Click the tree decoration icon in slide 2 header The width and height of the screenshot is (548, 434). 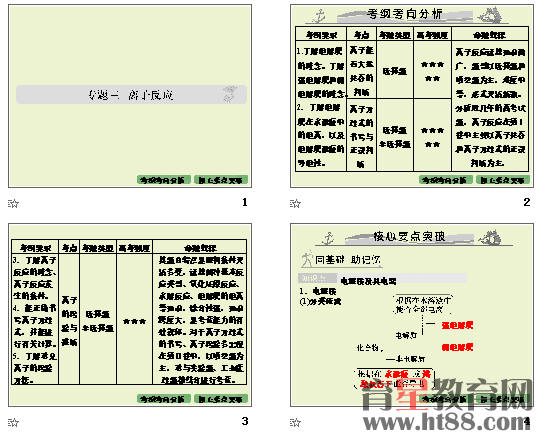click(x=490, y=15)
